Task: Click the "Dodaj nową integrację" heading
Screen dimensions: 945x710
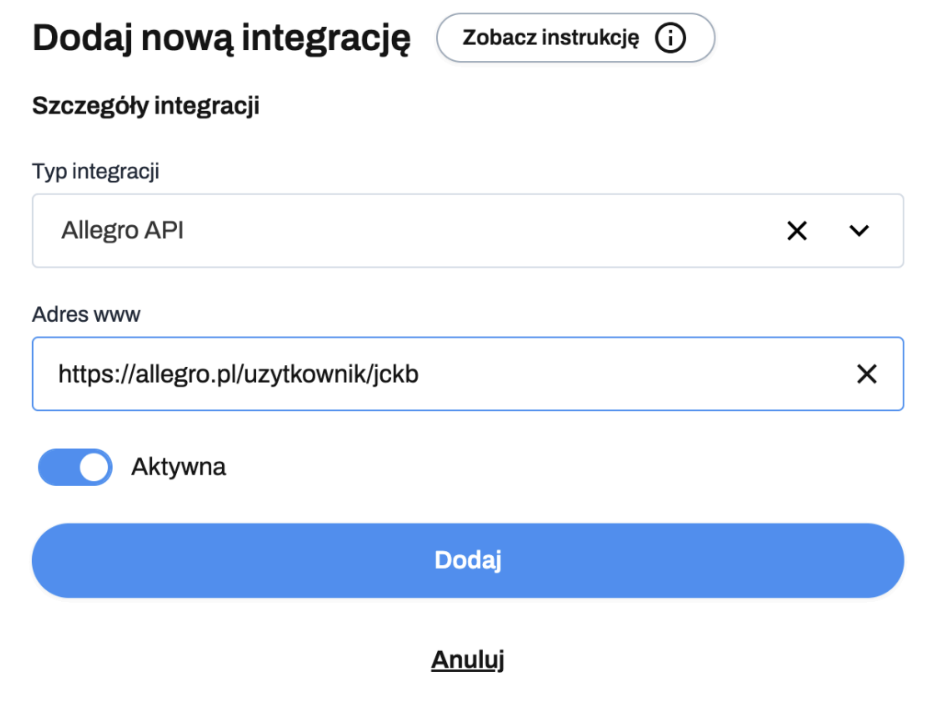Action: (222, 39)
